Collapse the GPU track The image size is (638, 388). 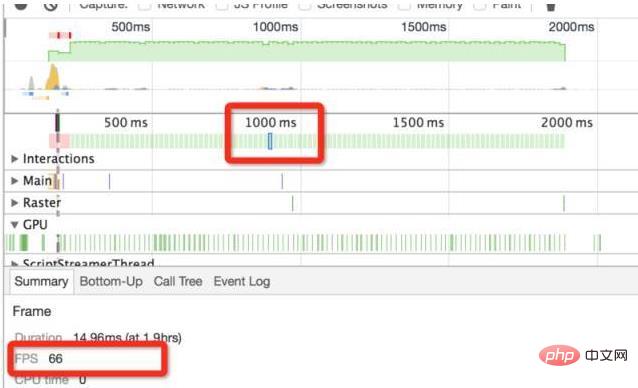[15, 225]
